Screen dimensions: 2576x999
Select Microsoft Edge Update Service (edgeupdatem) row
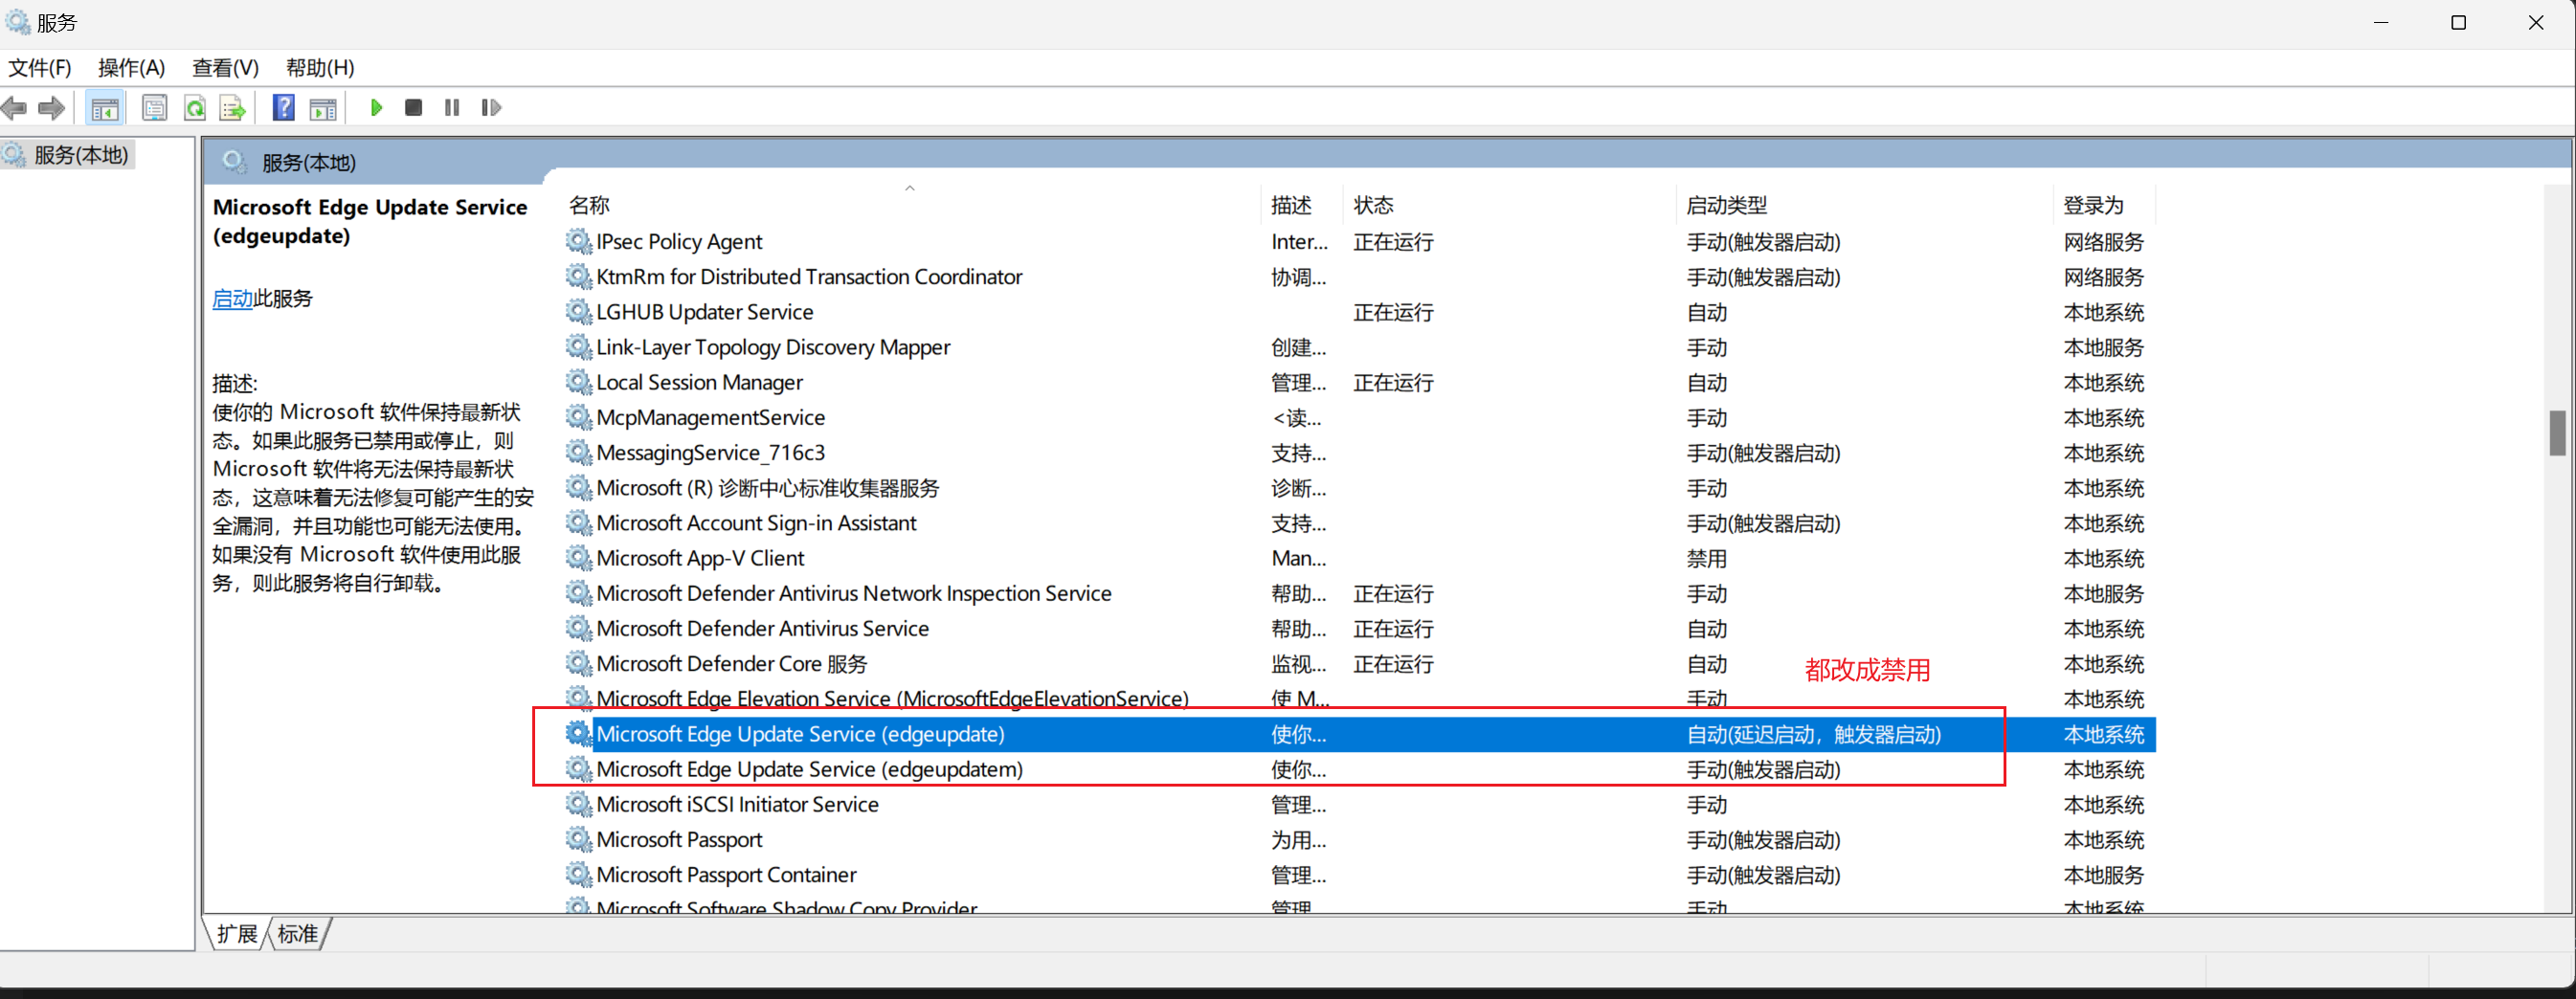[x=1359, y=769]
